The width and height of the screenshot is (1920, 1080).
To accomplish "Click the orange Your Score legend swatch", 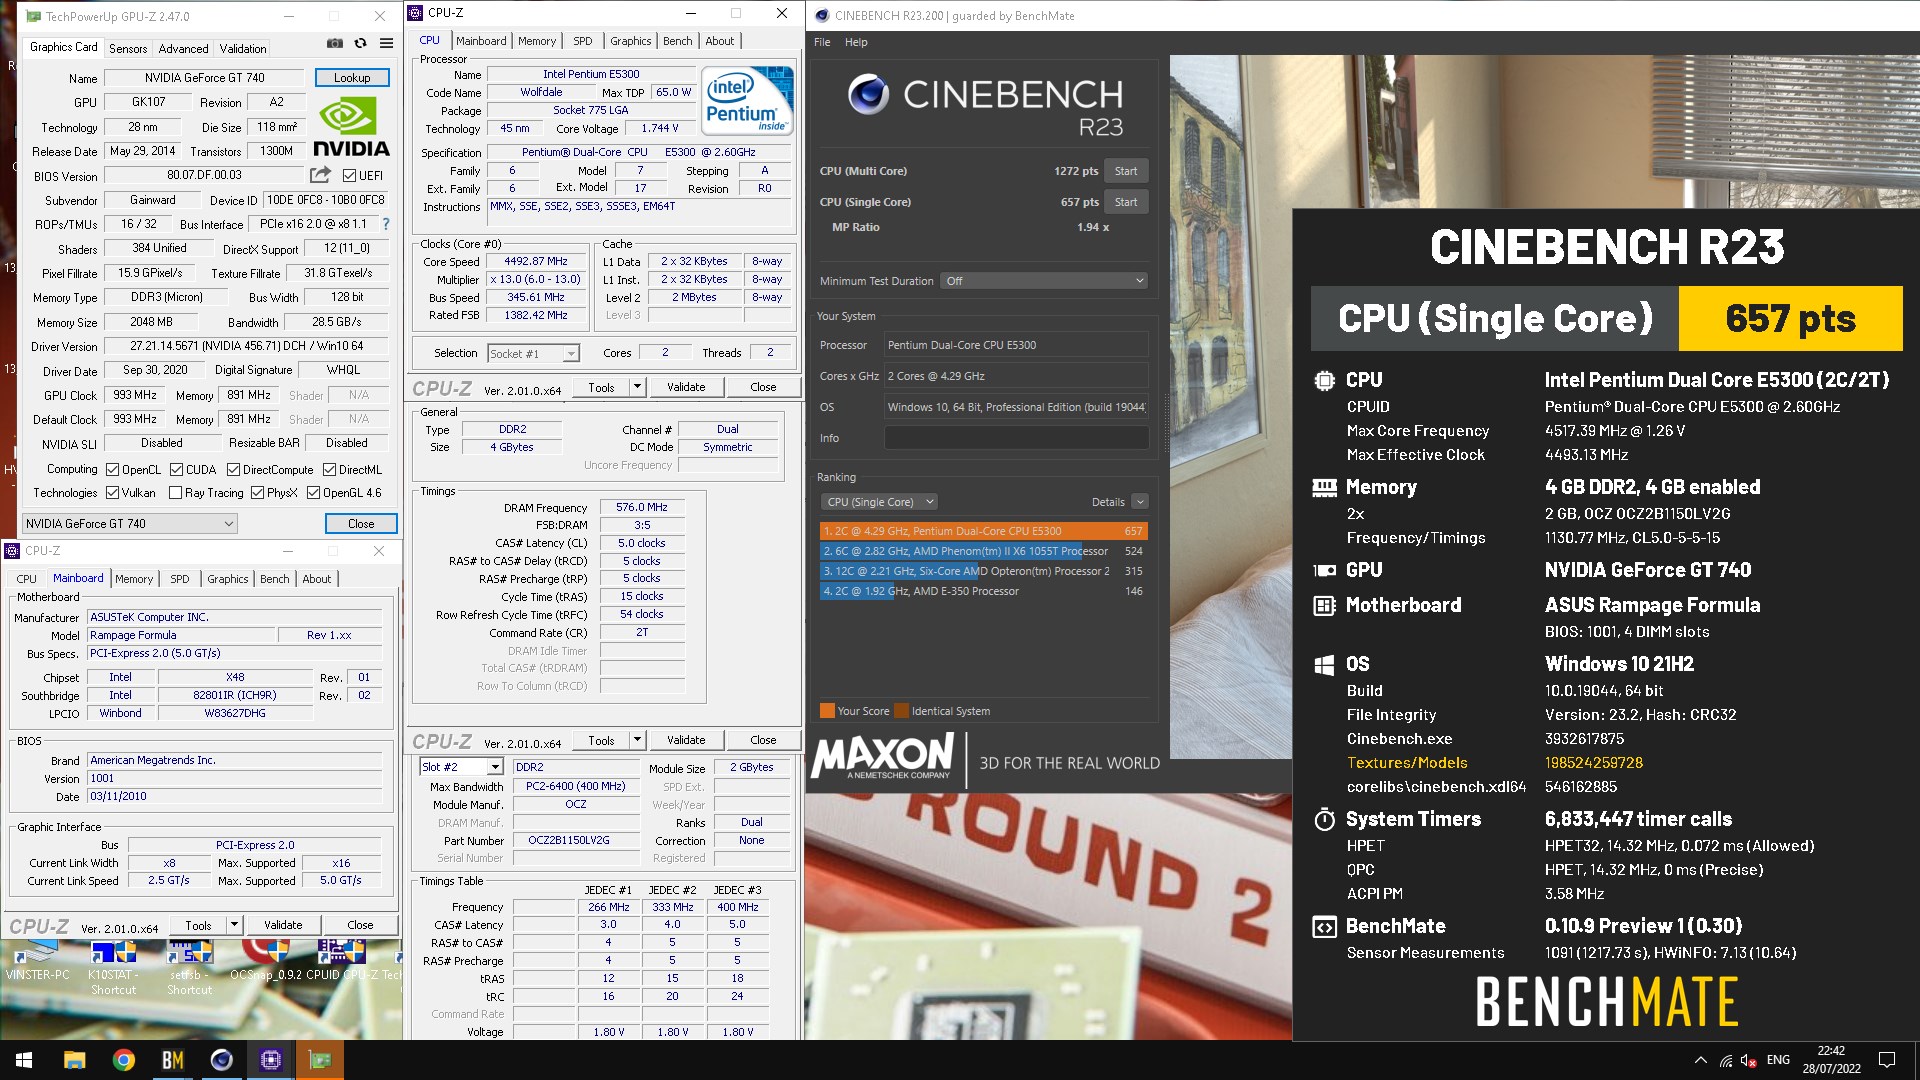I will (x=827, y=711).
